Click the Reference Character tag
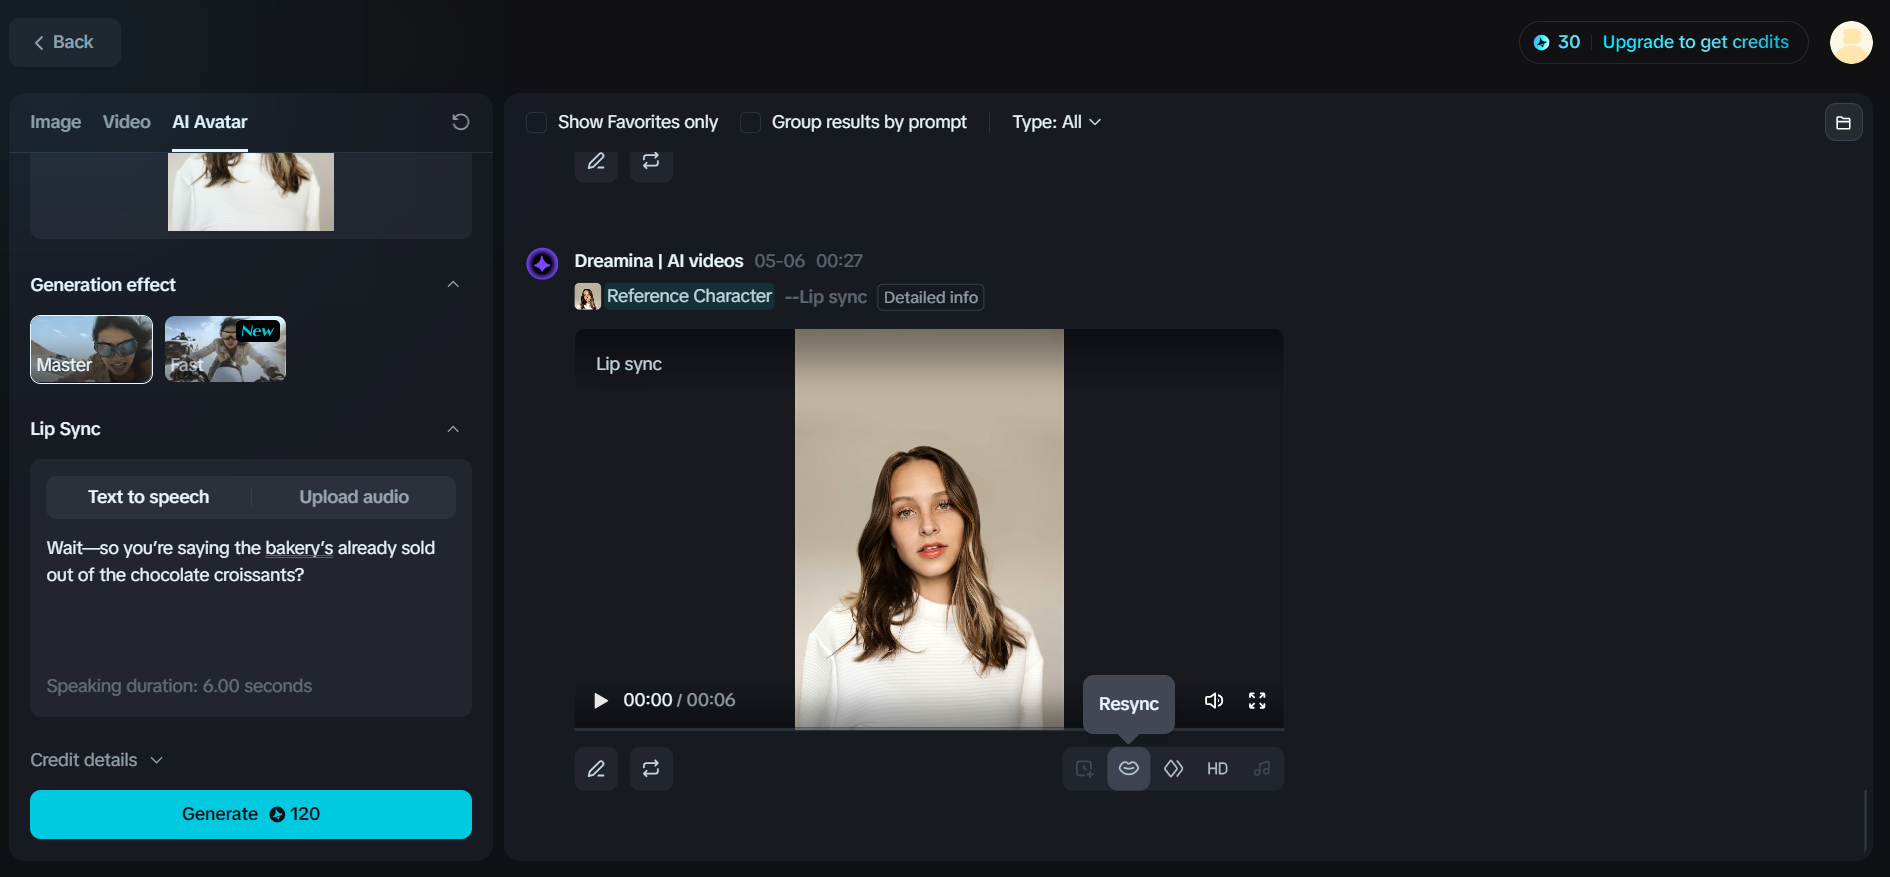1890x877 pixels. (689, 296)
